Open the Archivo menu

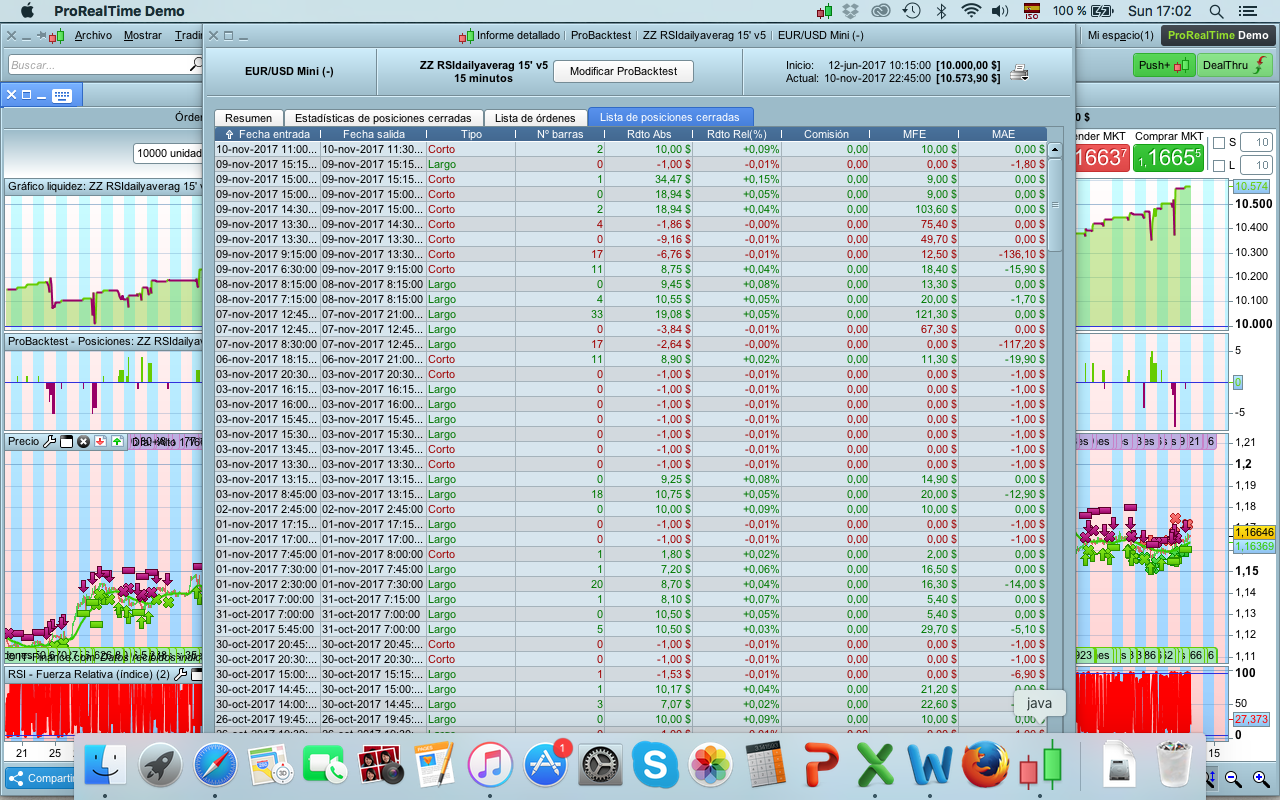(x=93, y=35)
